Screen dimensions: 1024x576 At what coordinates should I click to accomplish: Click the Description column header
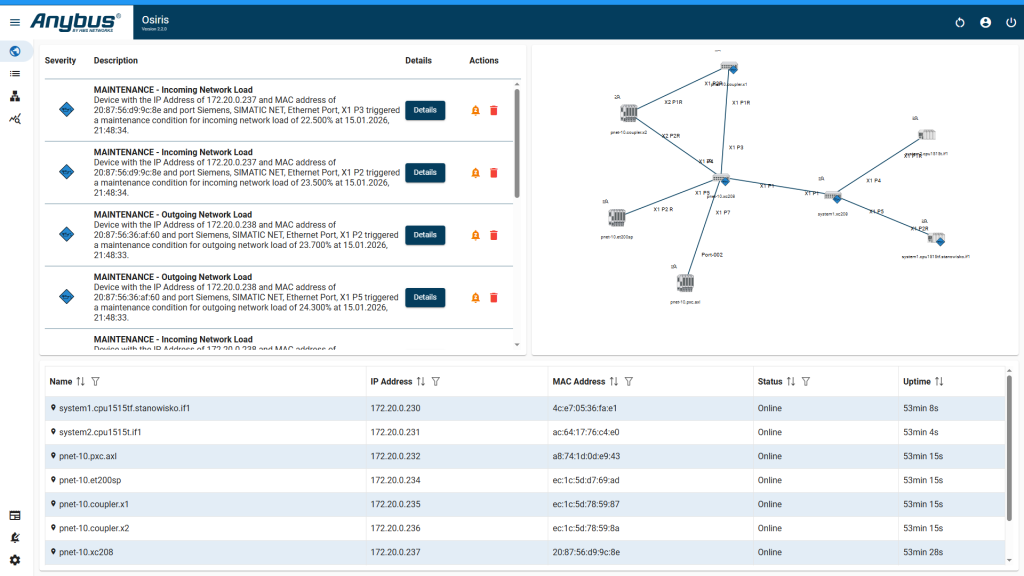(x=116, y=60)
